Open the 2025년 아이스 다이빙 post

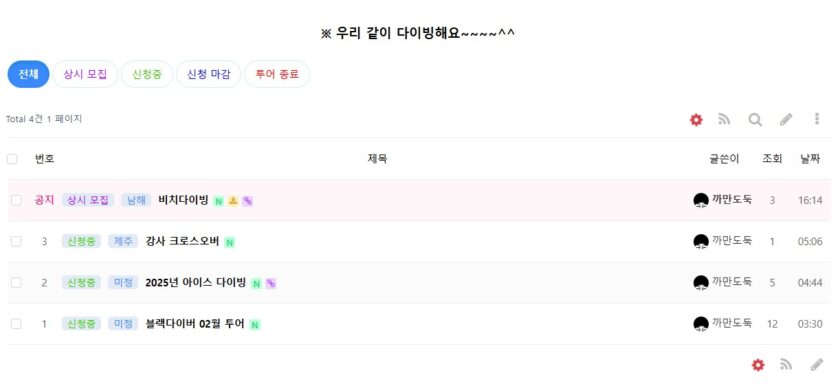[196, 282]
